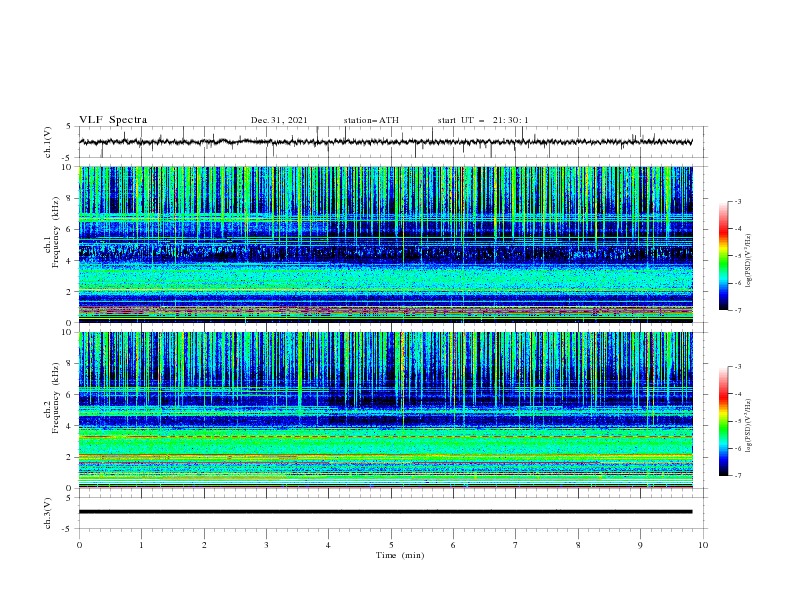Click tick label "8" on the Time axis
The width and height of the screenshot is (792, 612).
[578, 545]
